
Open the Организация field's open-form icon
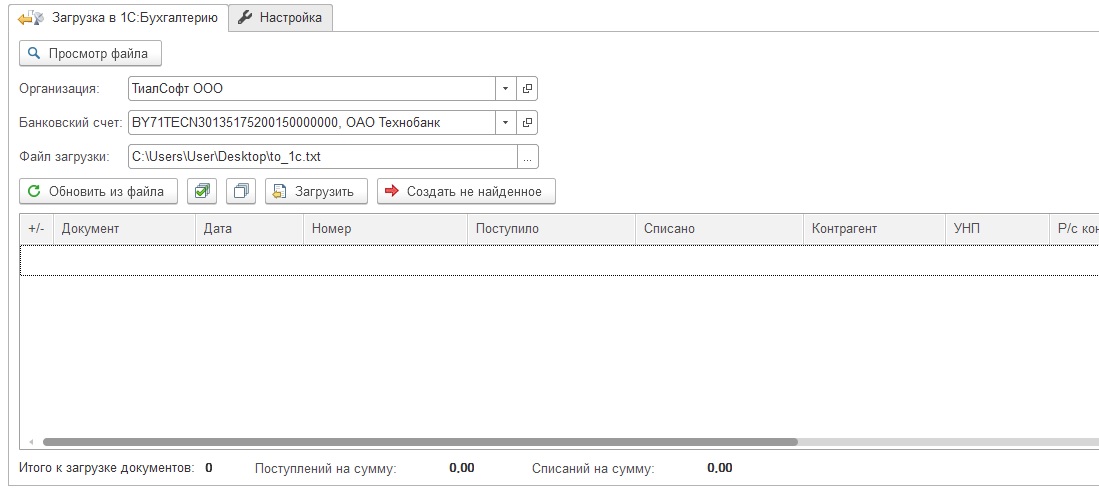pos(528,89)
